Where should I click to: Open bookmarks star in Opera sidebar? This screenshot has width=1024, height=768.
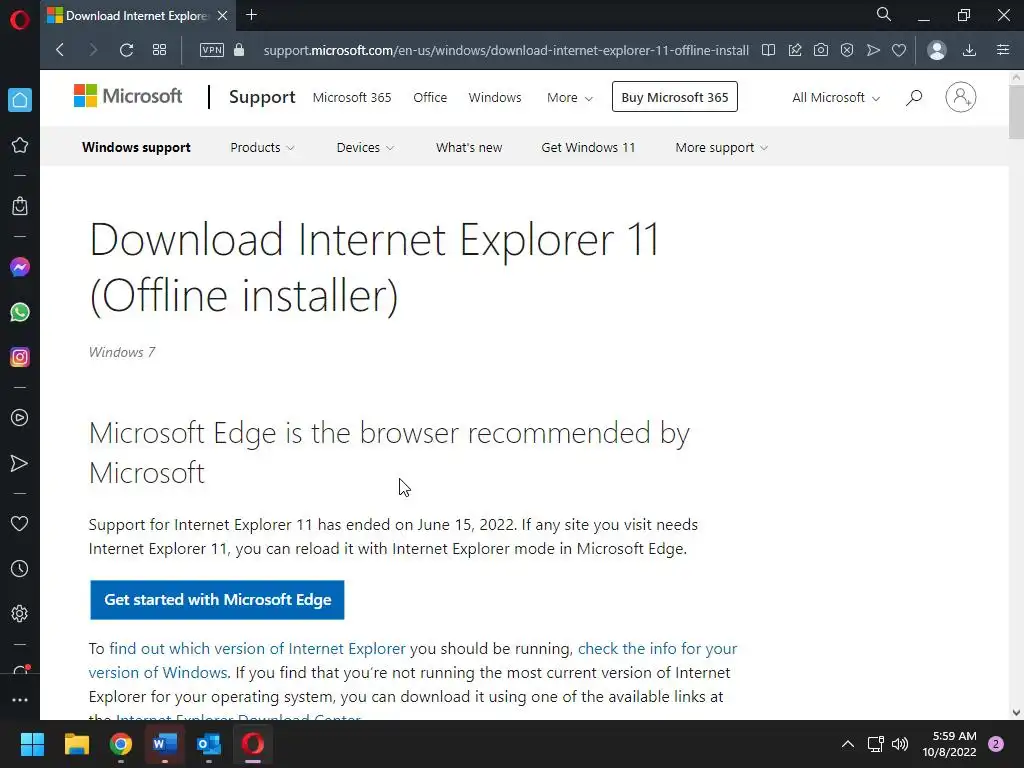pyautogui.click(x=20, y=145)
